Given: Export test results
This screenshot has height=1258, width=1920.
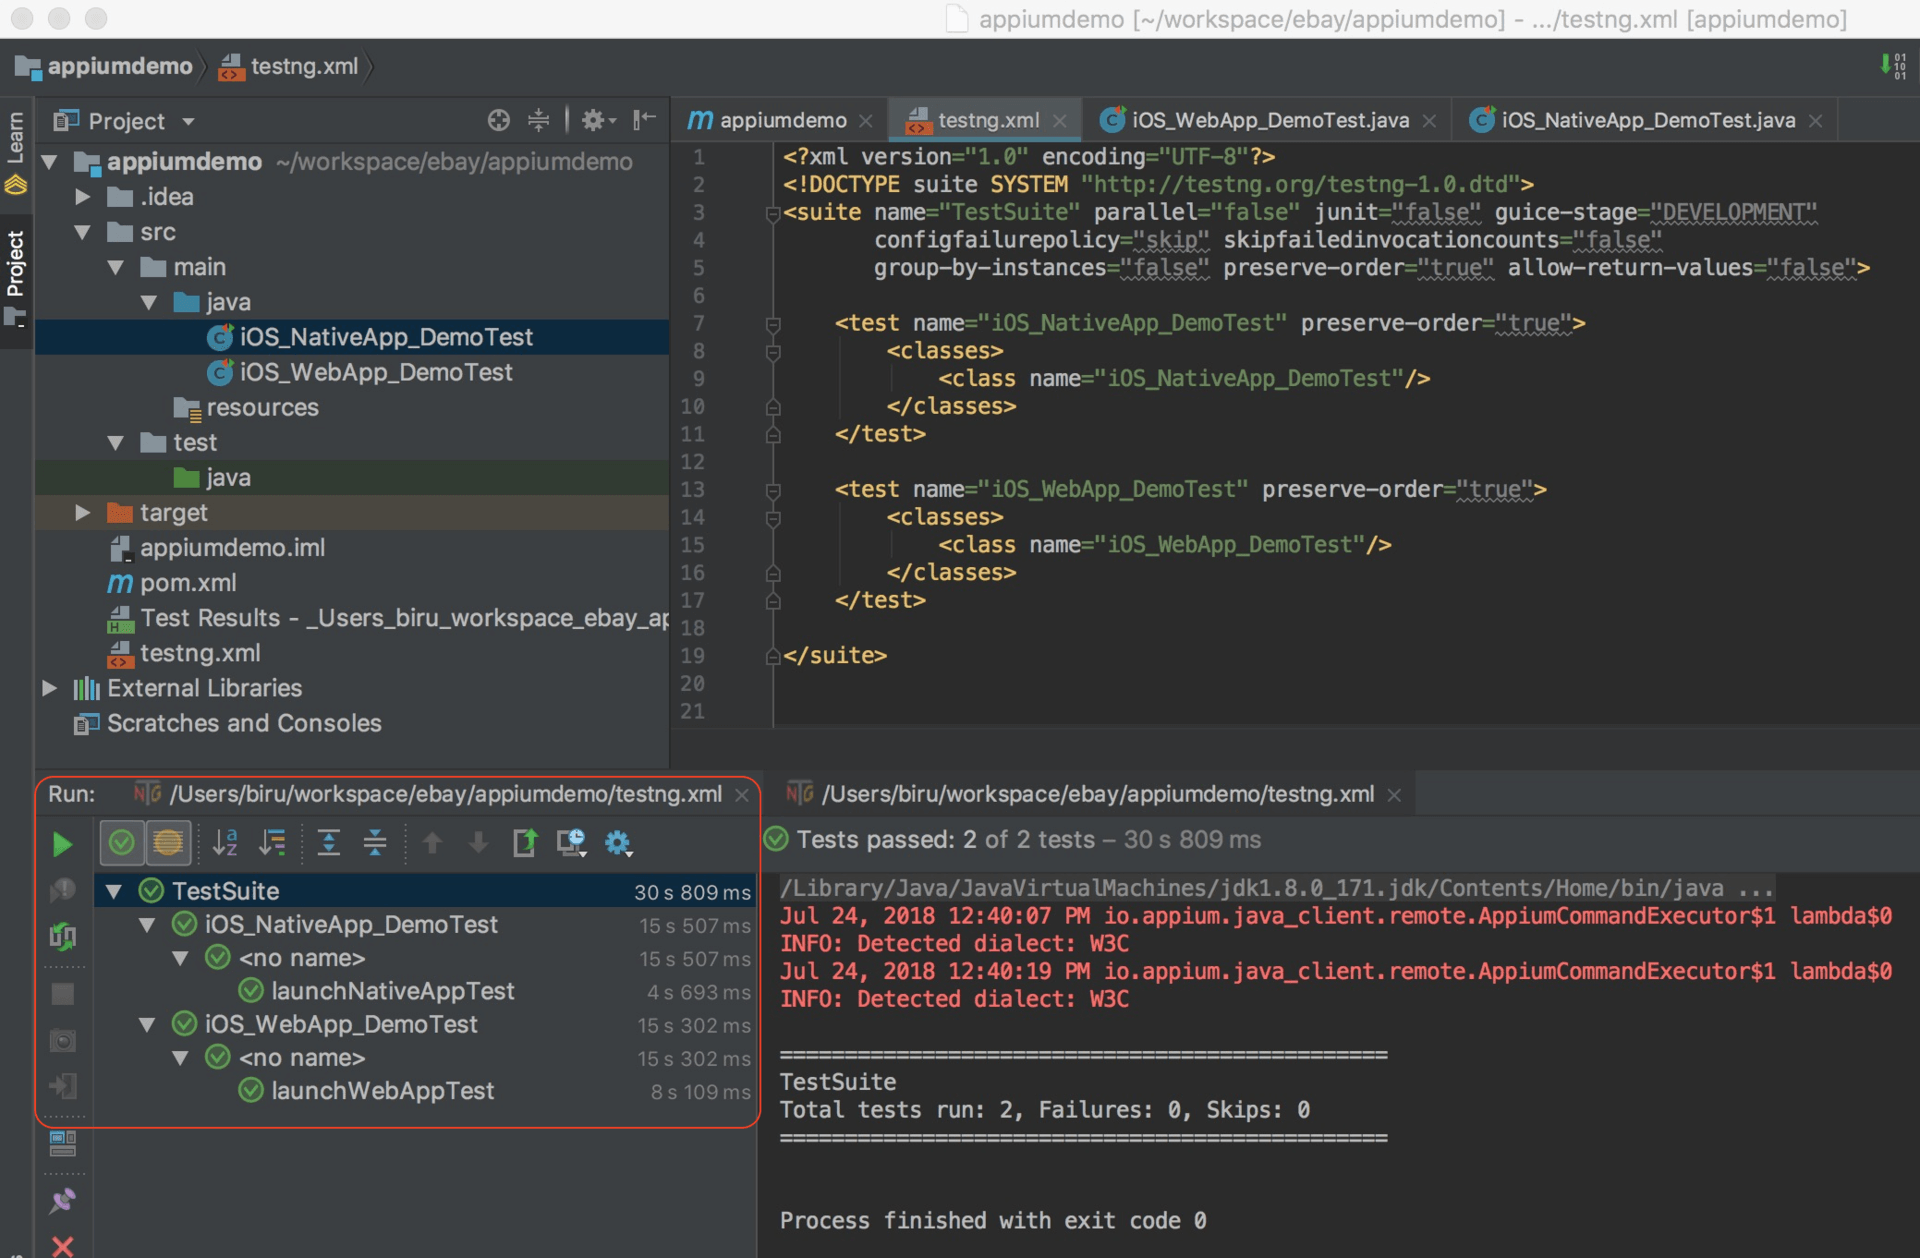Looking at the screenshot, I should pos(524,843).
